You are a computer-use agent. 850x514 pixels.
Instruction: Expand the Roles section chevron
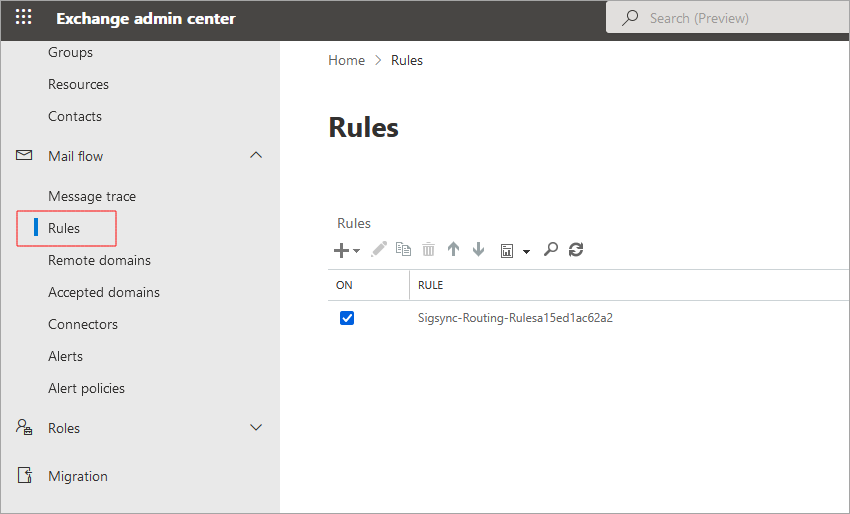256,428
